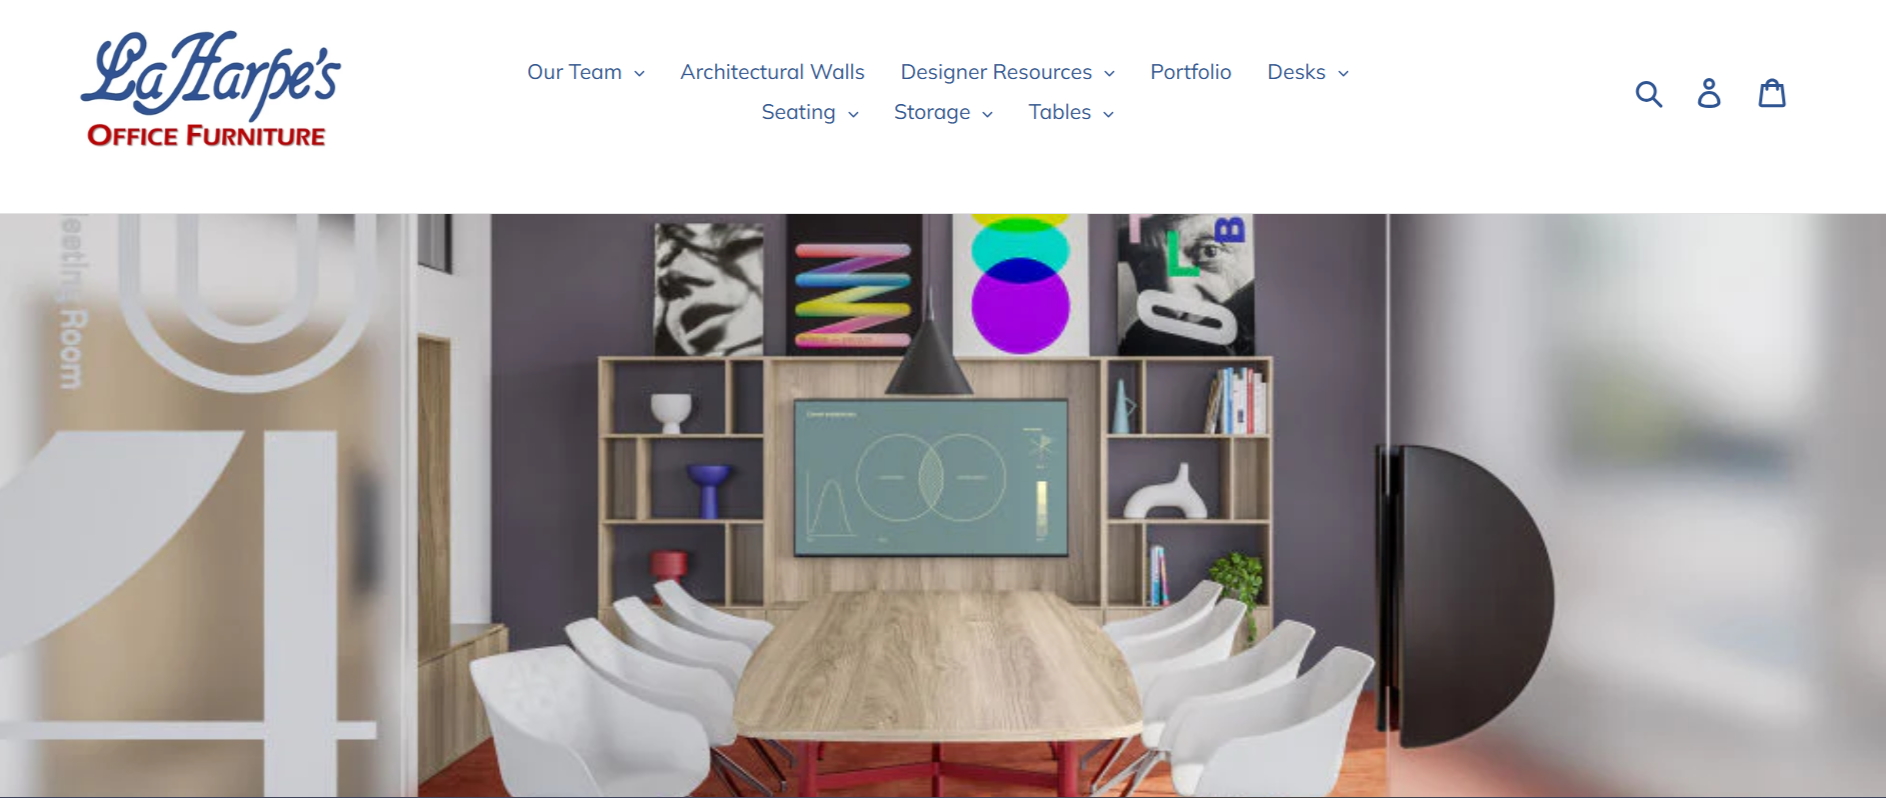Click the LaHarpe's Office Furniture logo
This screenshot has height=798, width=1886.
210,90
